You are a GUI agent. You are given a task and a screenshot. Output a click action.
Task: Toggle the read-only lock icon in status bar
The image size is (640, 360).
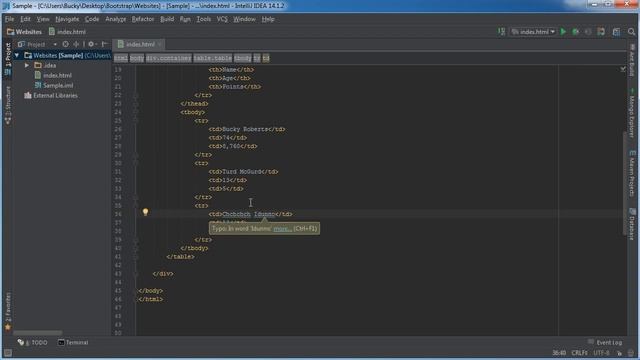pos(620,353)
